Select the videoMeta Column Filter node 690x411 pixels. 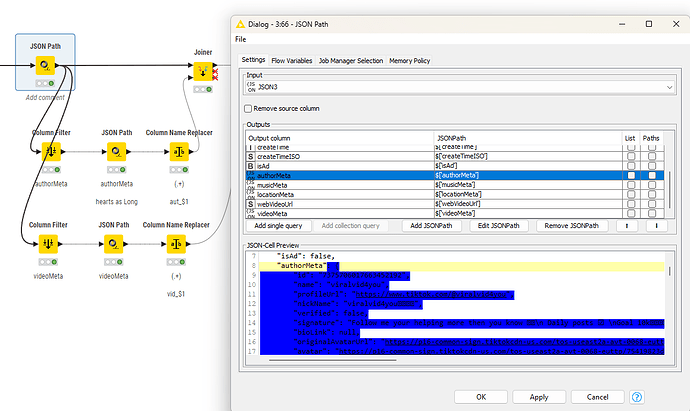click(48, 244)
